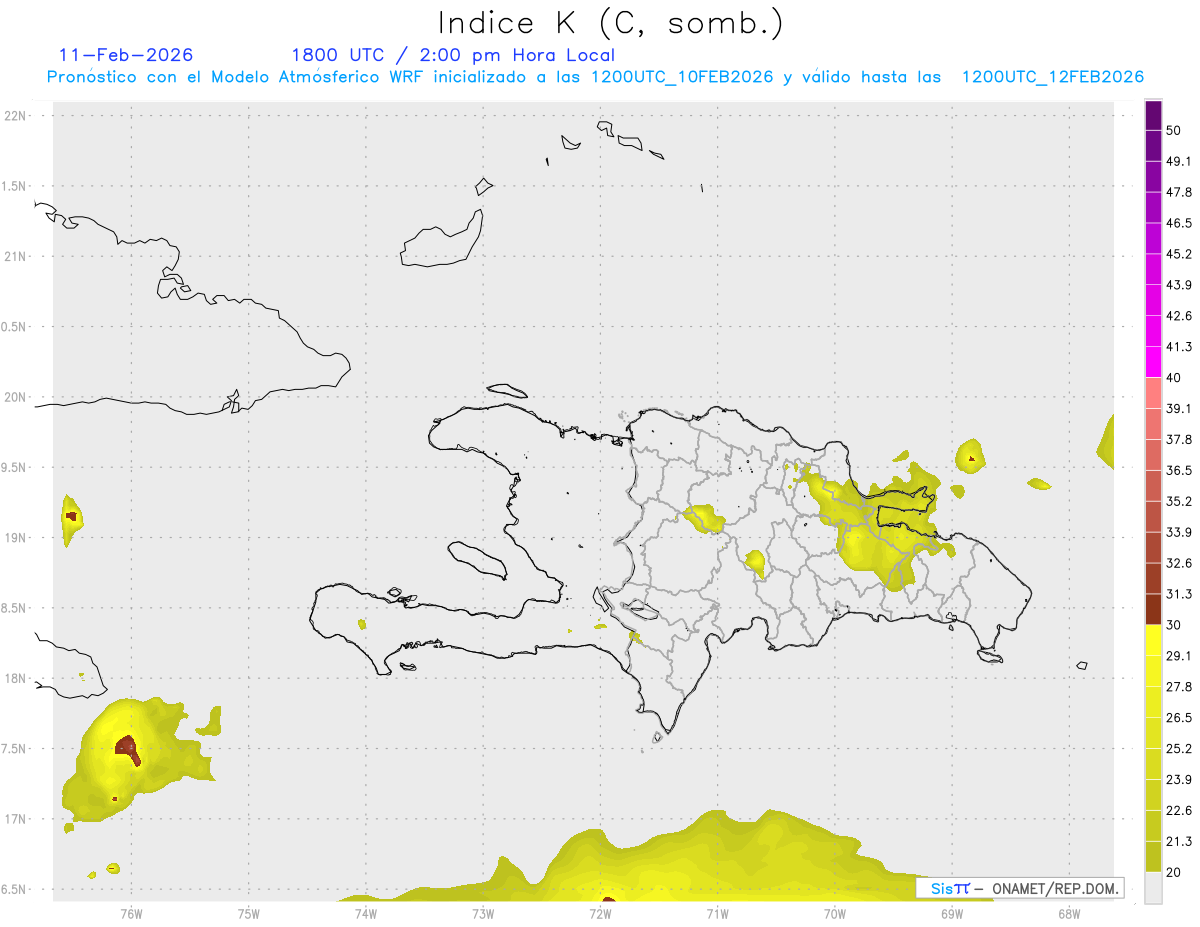Click the latitude label "8.5N"
Image resolution: width=1200 pixels, height=927 pixels.
[x=14, y=608]
